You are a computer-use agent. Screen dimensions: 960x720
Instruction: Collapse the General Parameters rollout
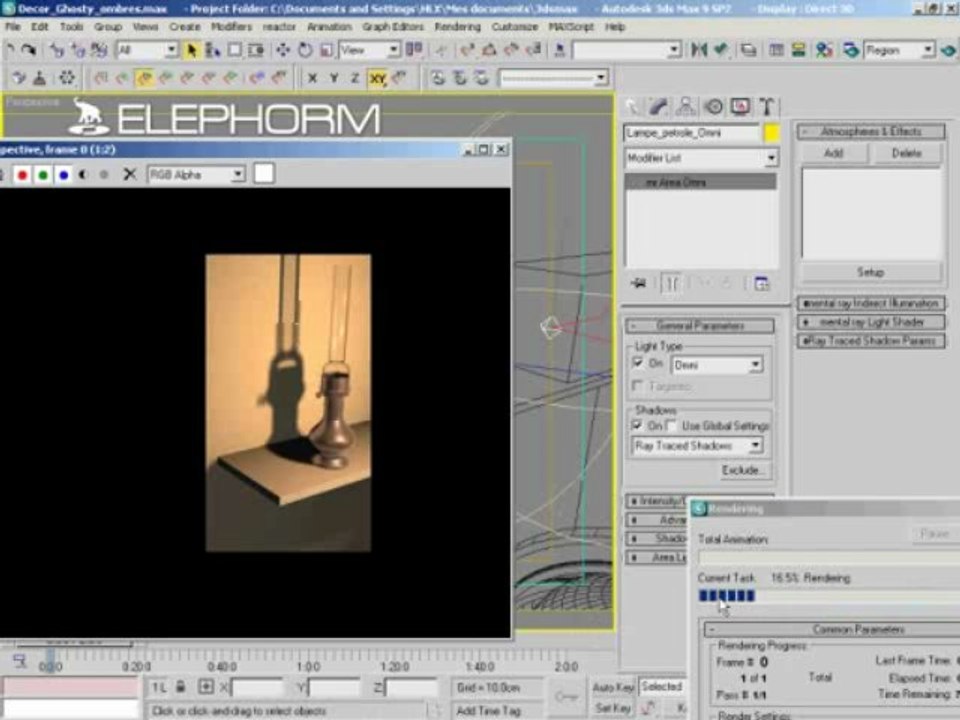click(x=700, y=326)
